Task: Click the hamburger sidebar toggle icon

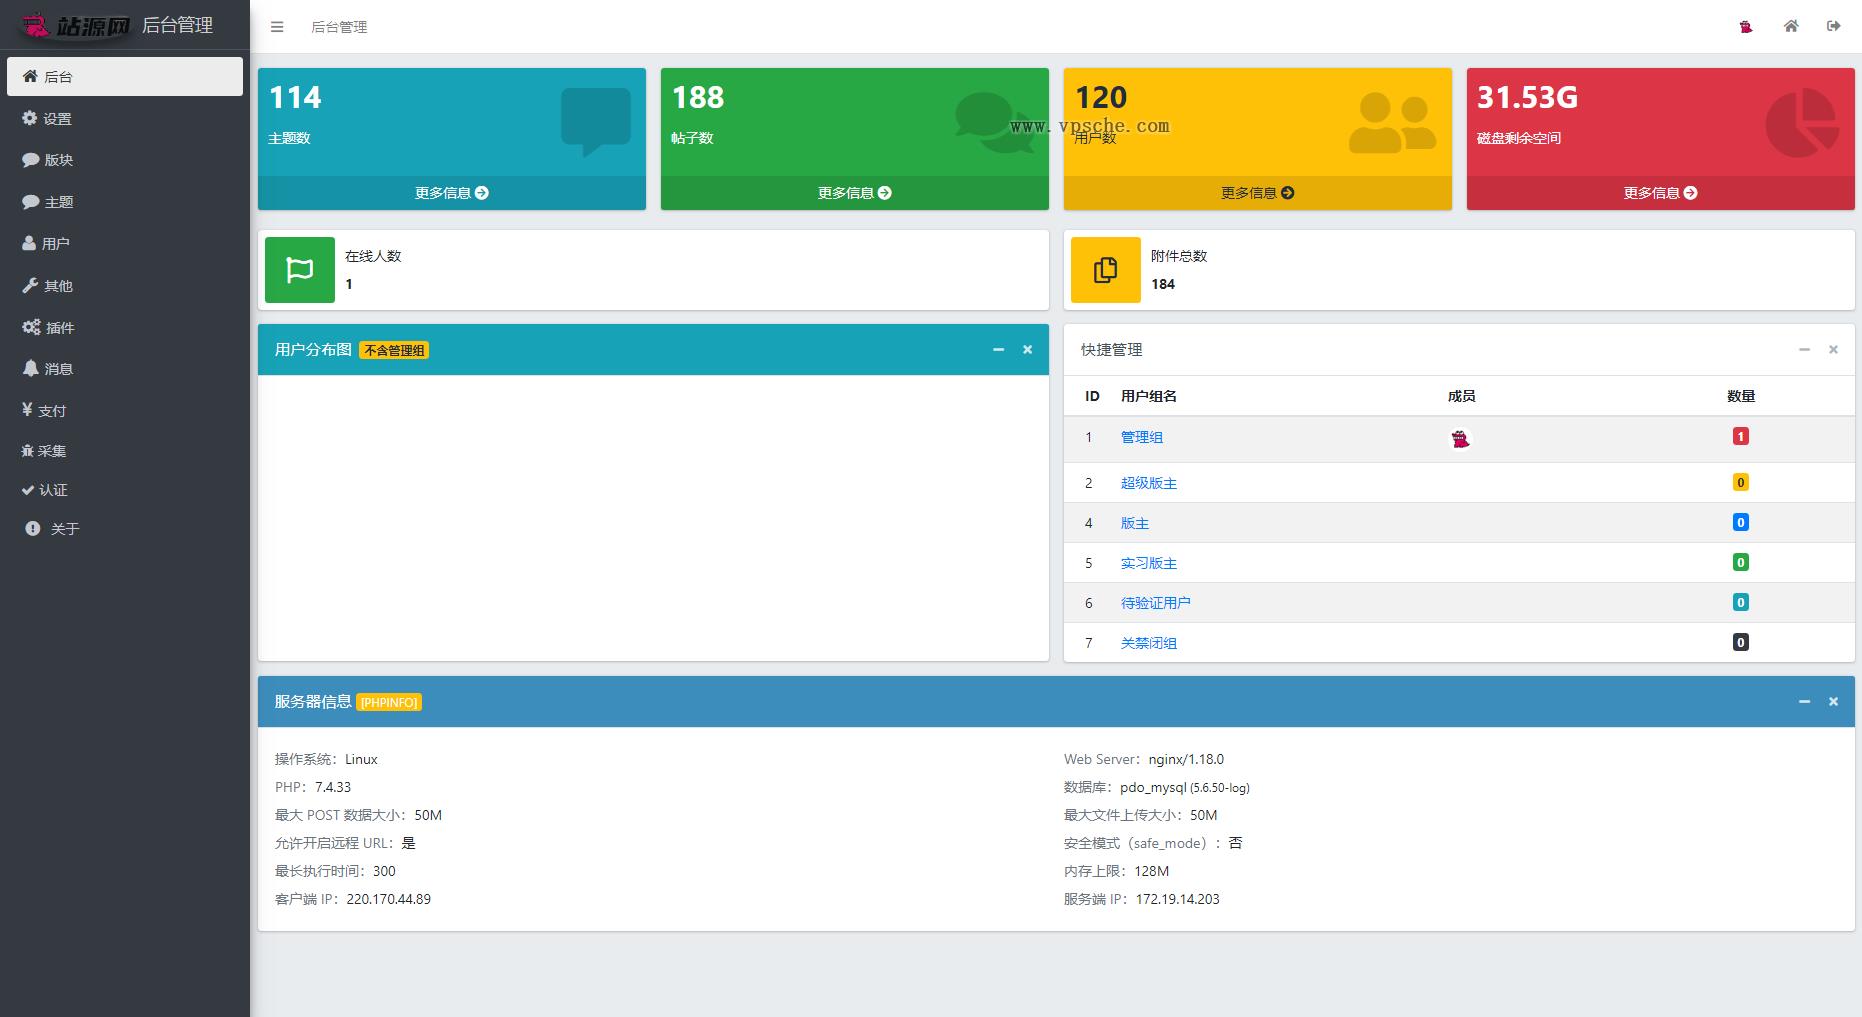Action: click(x=277, y=27)
